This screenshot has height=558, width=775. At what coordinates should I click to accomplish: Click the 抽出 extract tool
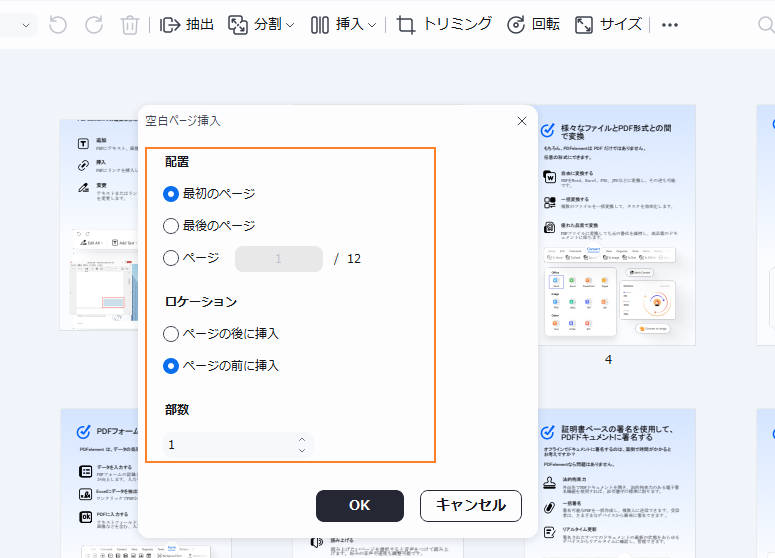click(x=187, y=24)
